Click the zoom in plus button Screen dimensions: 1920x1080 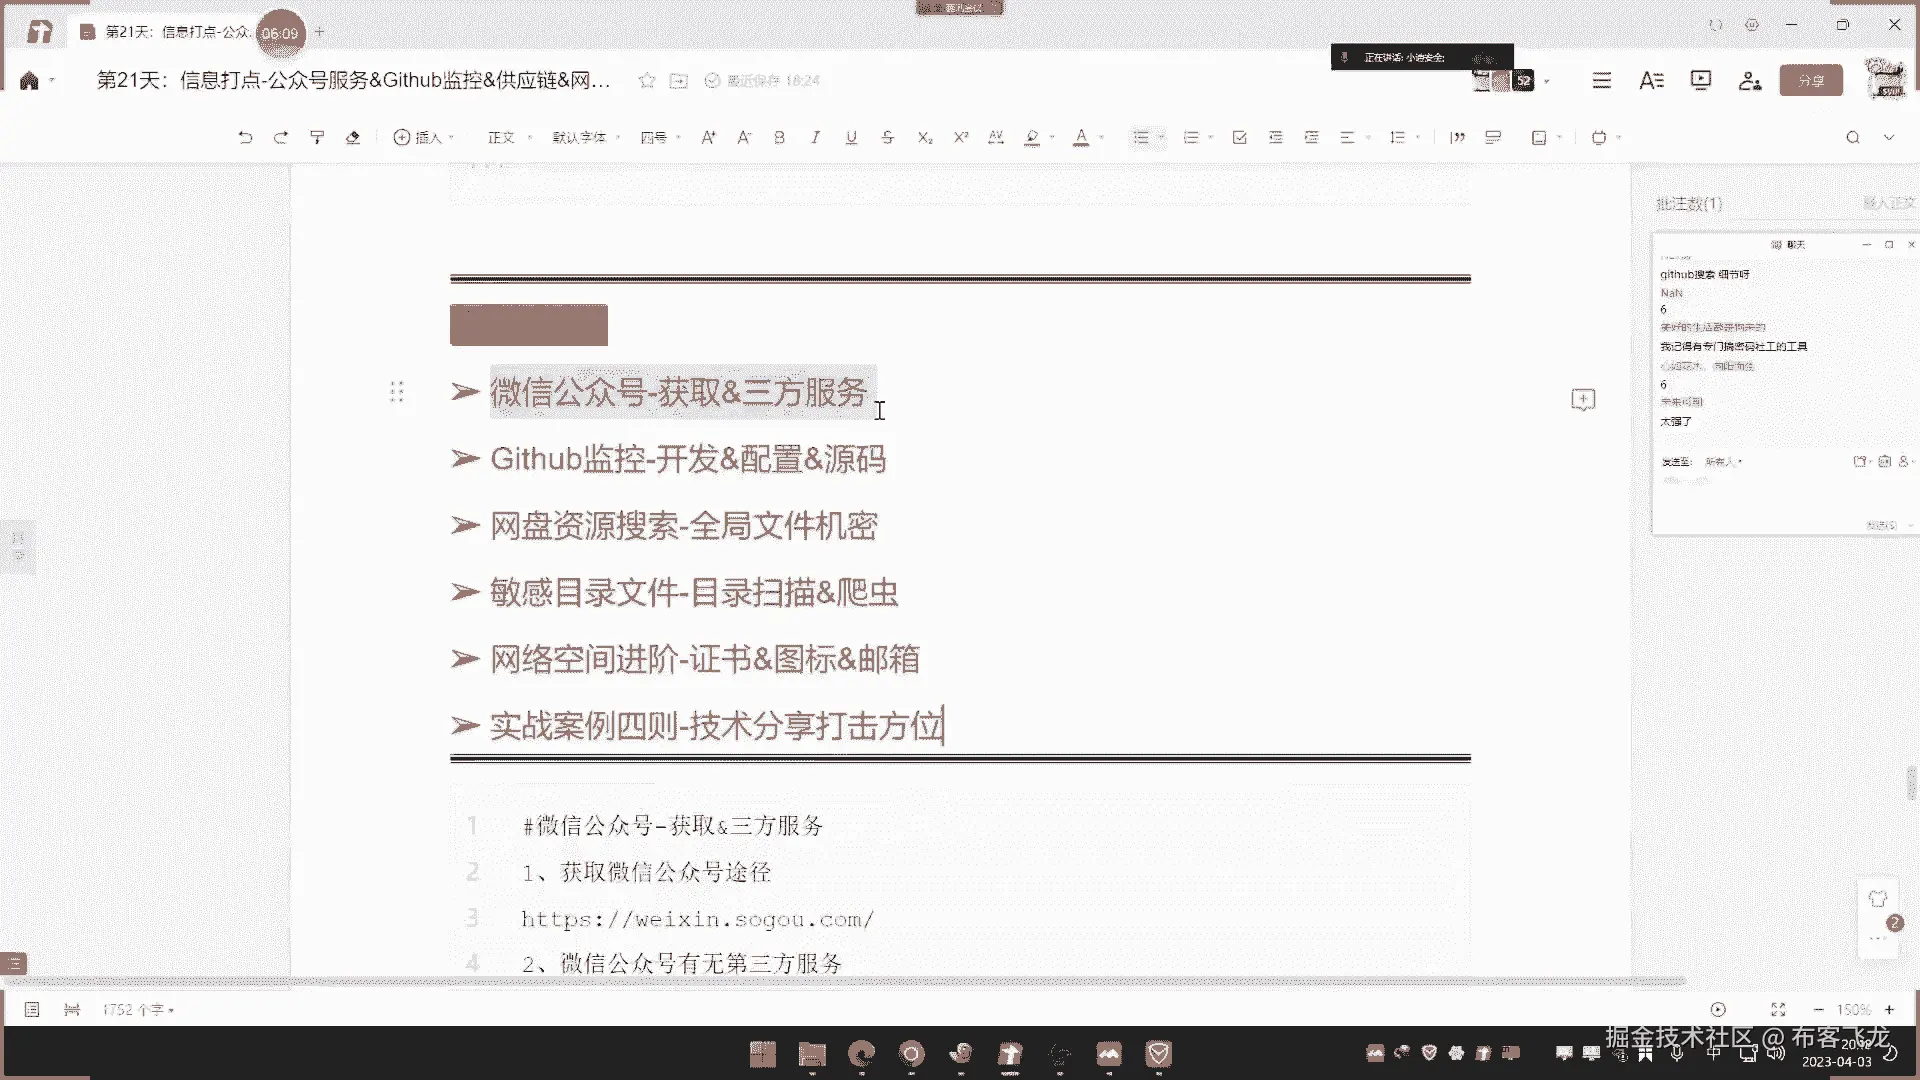pos(1890,1010)
